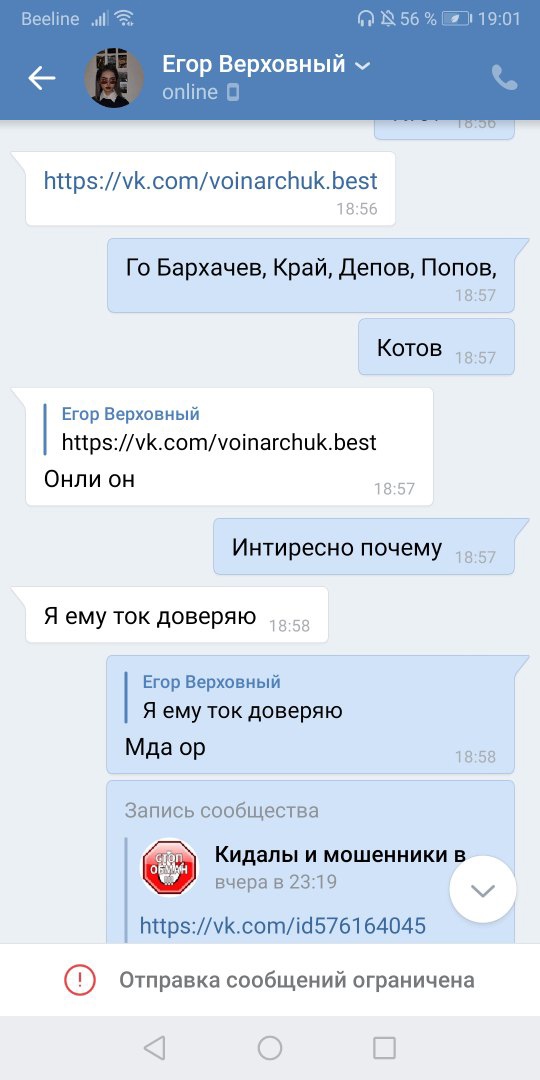The height and width of the screenshot is (1080, 540).
Task: Open the first vk.com/voinarchuk.best link
Action: [x=211, y=180]
